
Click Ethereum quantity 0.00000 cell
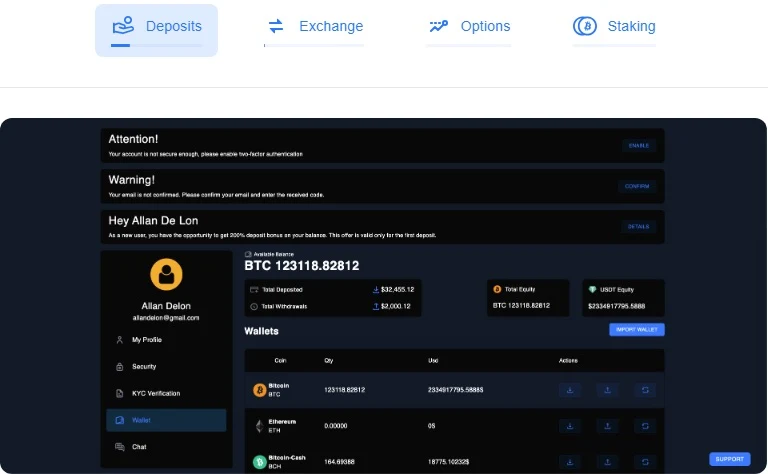336,426
